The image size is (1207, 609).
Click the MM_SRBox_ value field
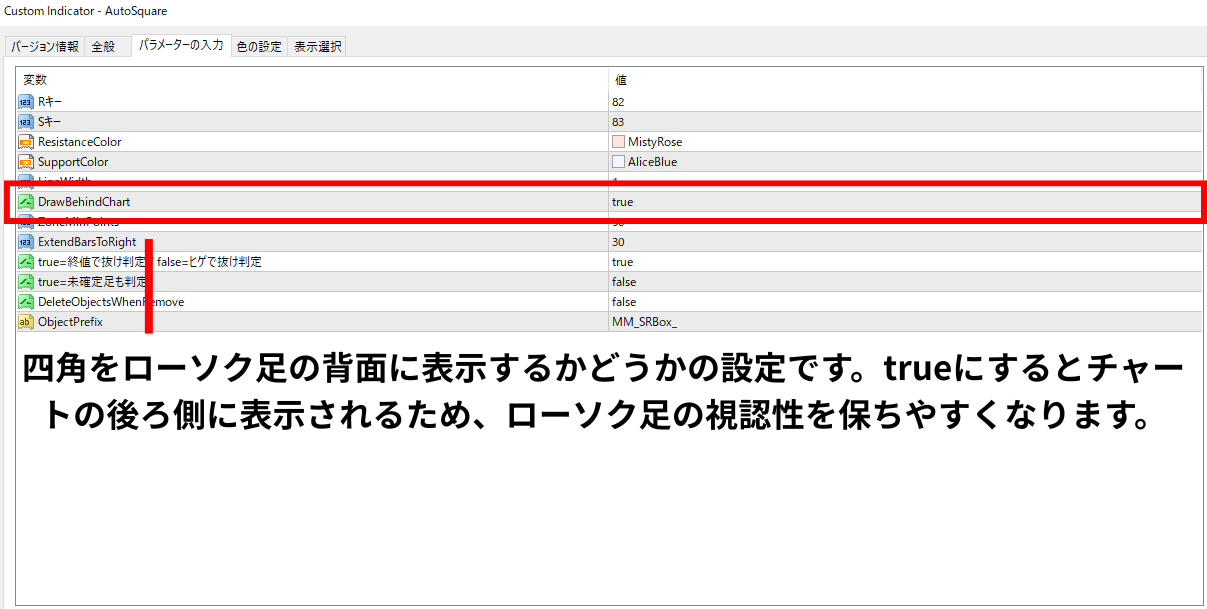point(905,322)
